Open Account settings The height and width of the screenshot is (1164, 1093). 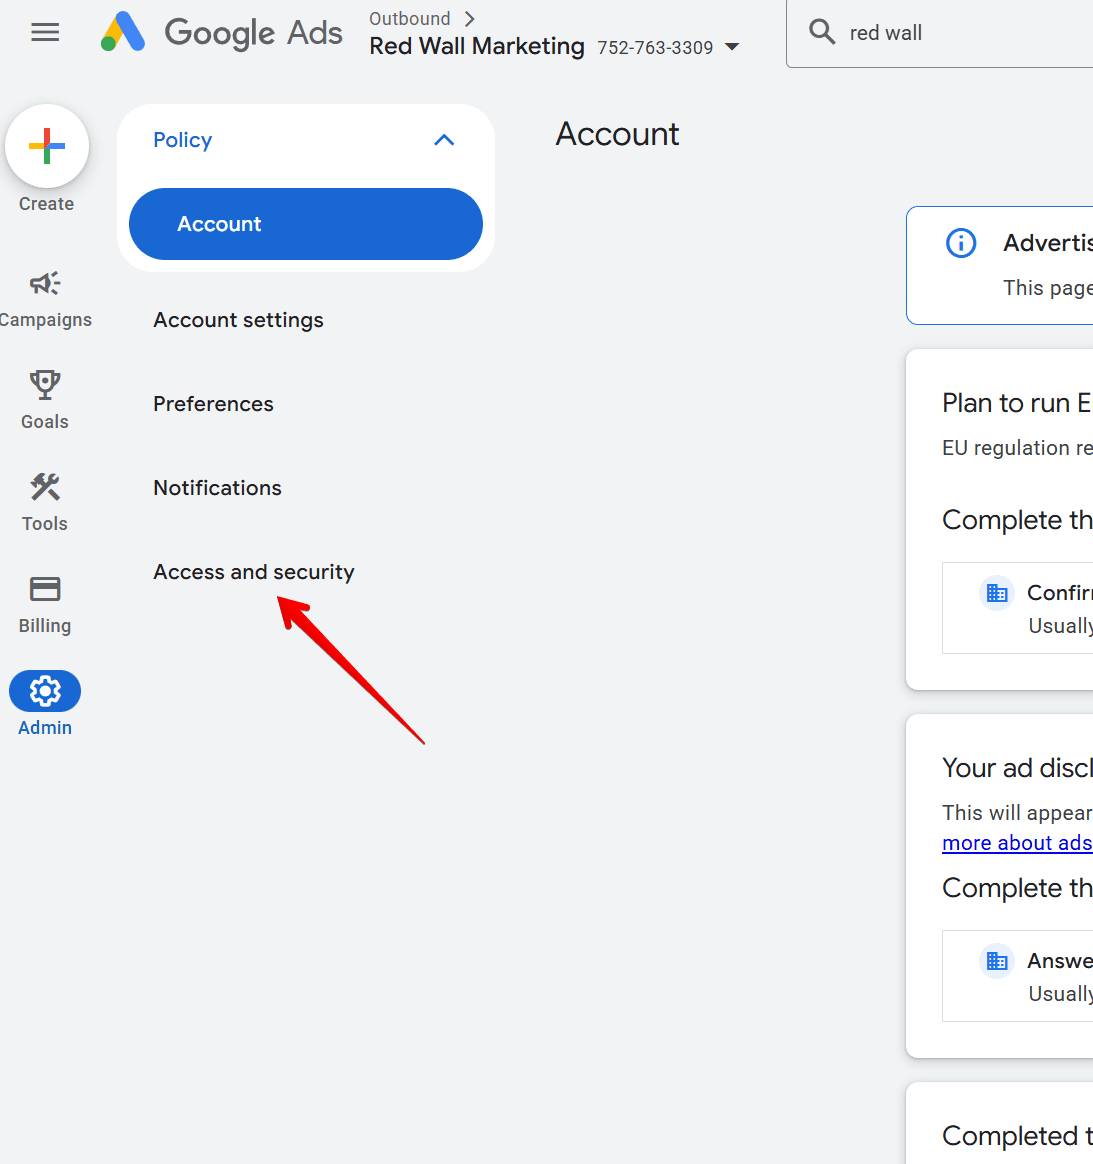click(238, 320)
